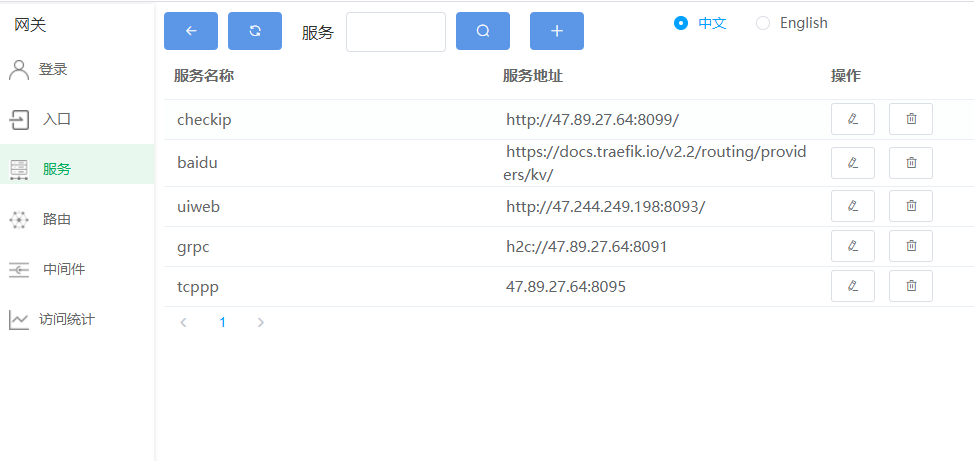The height and width of the screenshot is (461, 974).
Task: Go to next page with right chevron
Action: pos(261,323)
